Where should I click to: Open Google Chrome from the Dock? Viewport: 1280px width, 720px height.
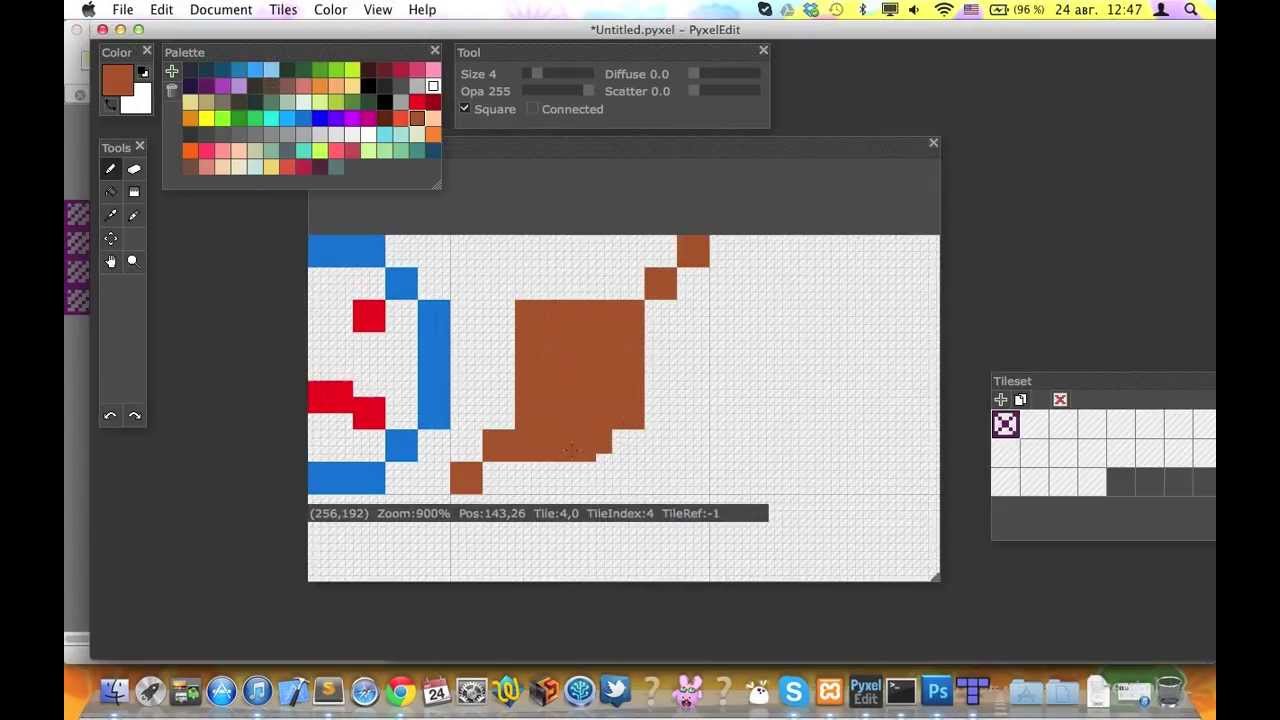401,691
